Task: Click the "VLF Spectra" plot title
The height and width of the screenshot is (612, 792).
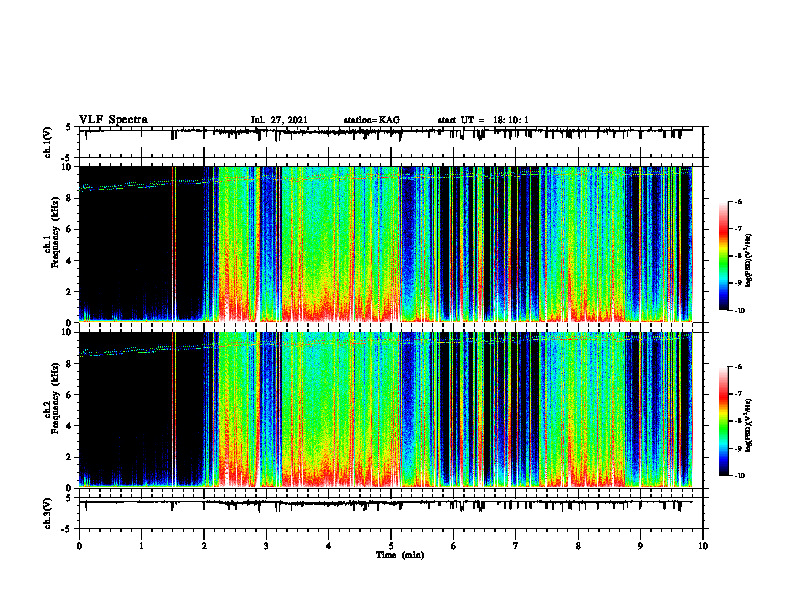Action: (x=113, y=120)
